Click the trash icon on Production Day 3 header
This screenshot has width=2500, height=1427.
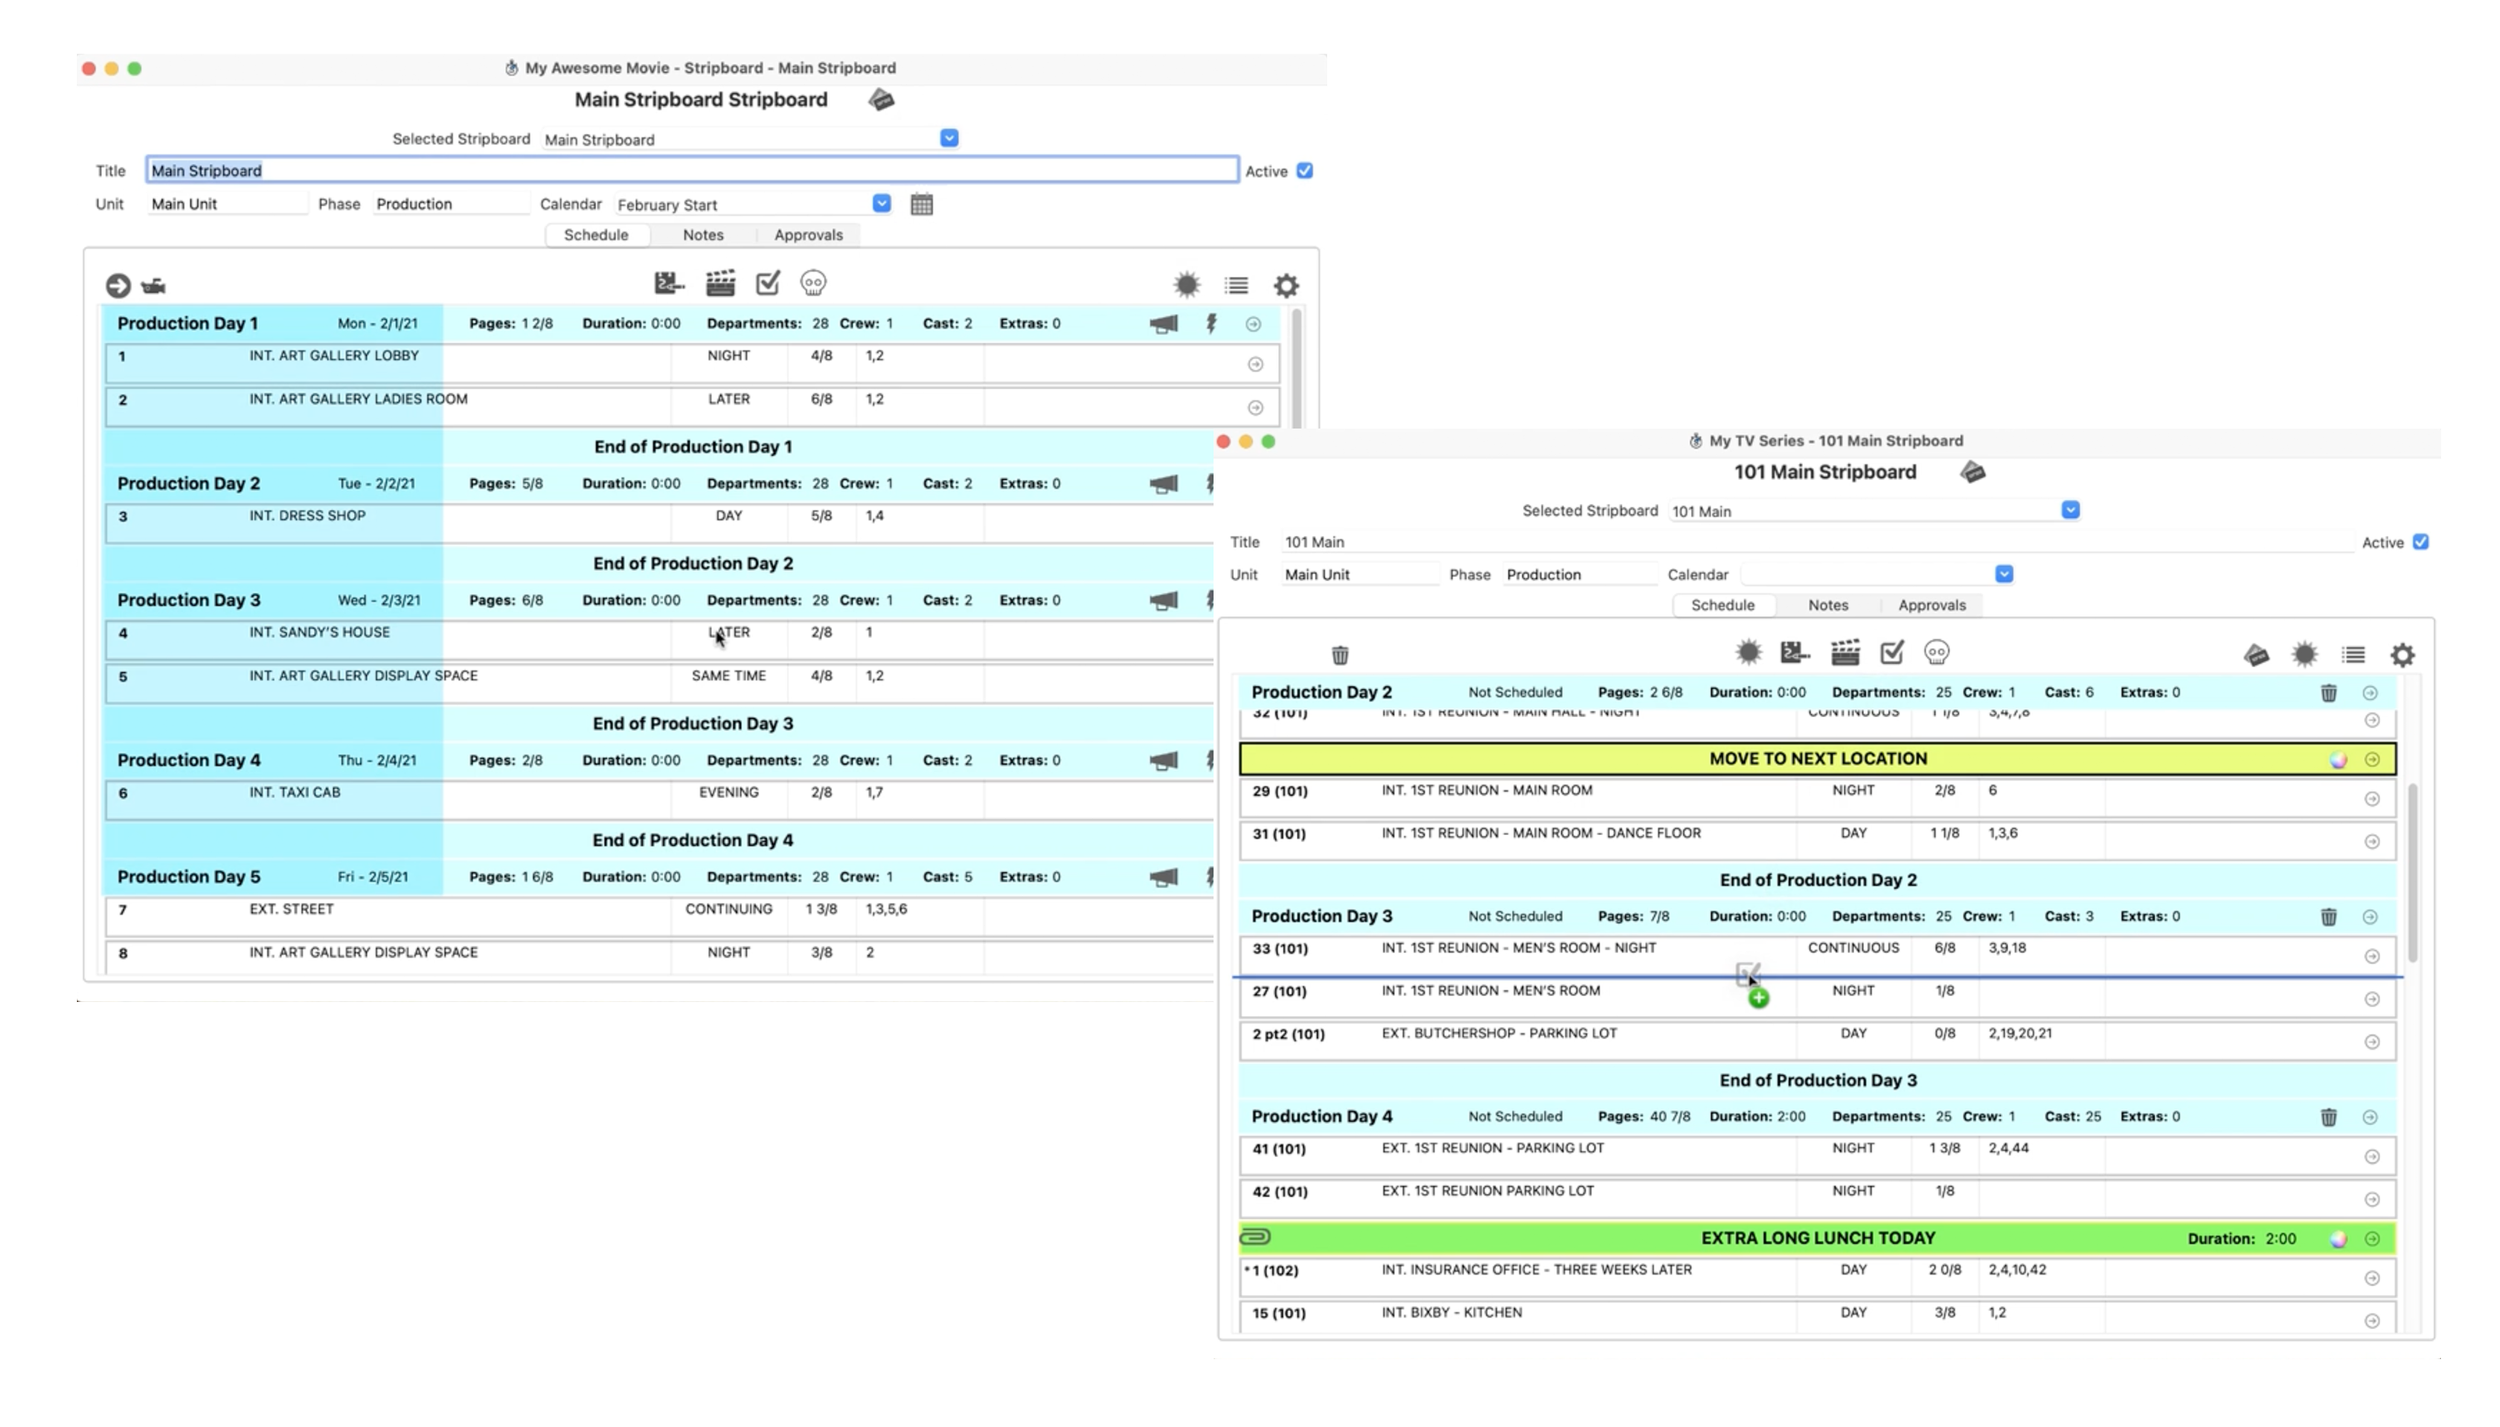pos(2328,917)
